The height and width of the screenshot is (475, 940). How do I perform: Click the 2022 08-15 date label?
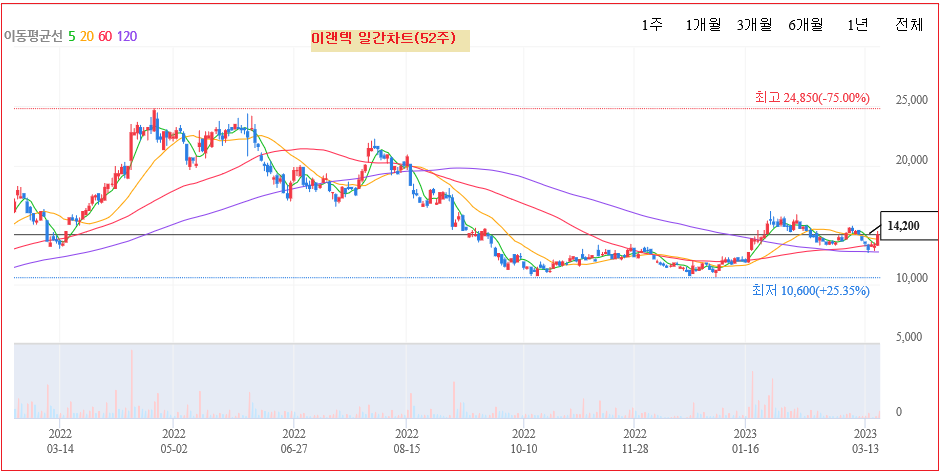[x=407, y=440]
